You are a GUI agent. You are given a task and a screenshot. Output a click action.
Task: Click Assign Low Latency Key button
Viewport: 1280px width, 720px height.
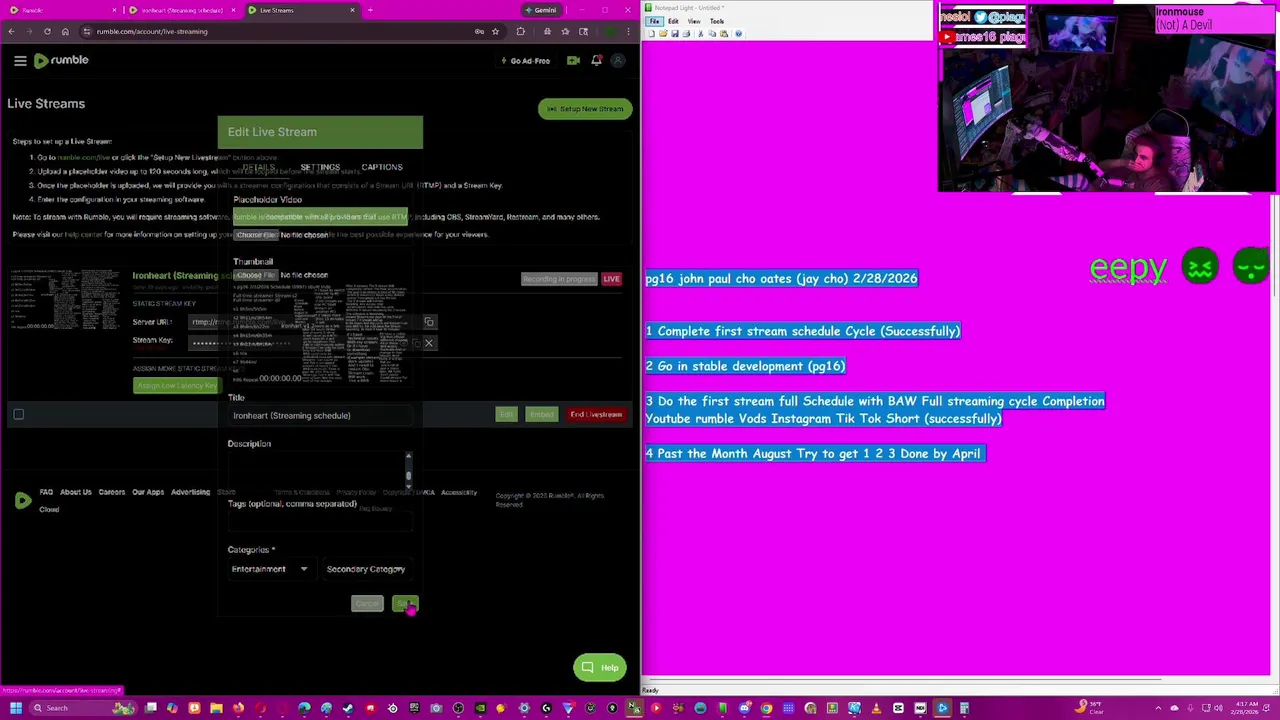coord(176,386)
